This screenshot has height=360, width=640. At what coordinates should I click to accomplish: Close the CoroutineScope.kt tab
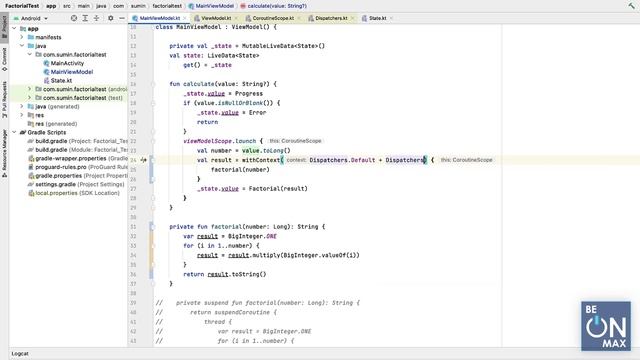(x=298, y=18)
